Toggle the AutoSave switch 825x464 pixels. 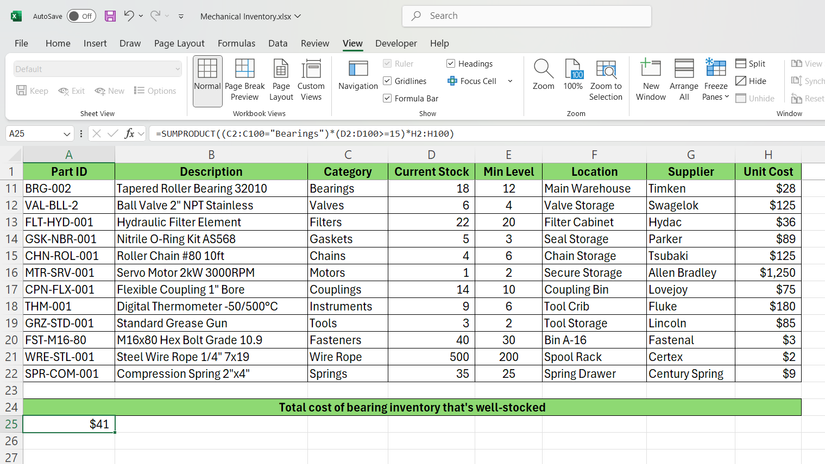[x=81, y=16]
